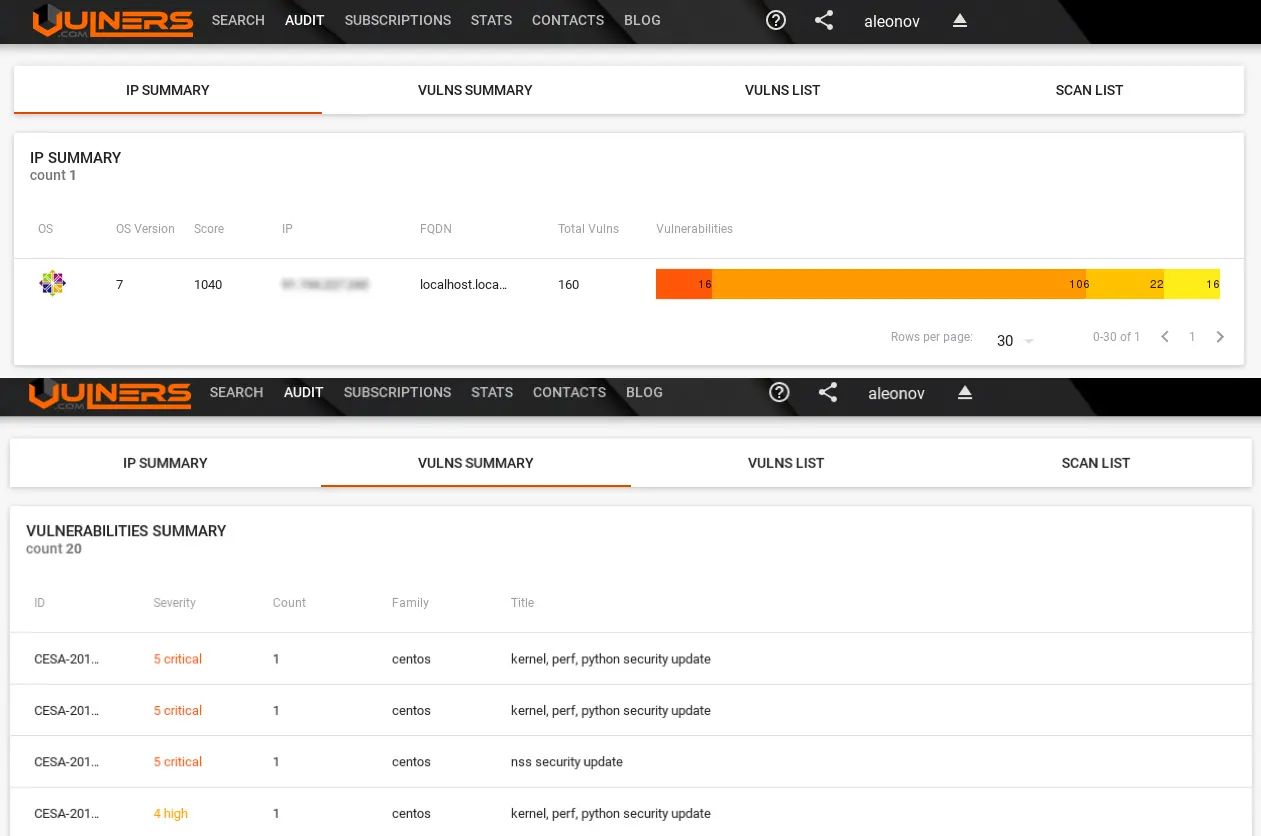This screenshot has height=836, width=1261.
Task: Click the logout eject icon next to aleonov
Action: 959,20
